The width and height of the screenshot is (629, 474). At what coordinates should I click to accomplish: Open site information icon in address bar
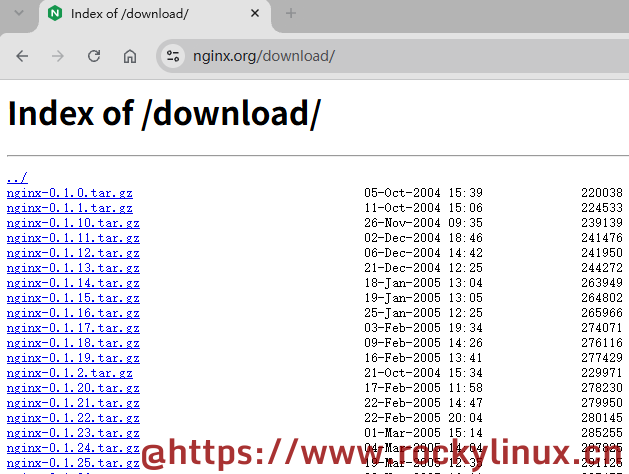click(173, 56)
